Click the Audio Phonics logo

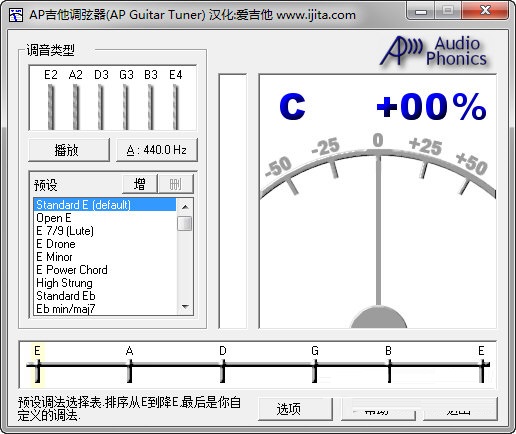(x=434, y=51)
